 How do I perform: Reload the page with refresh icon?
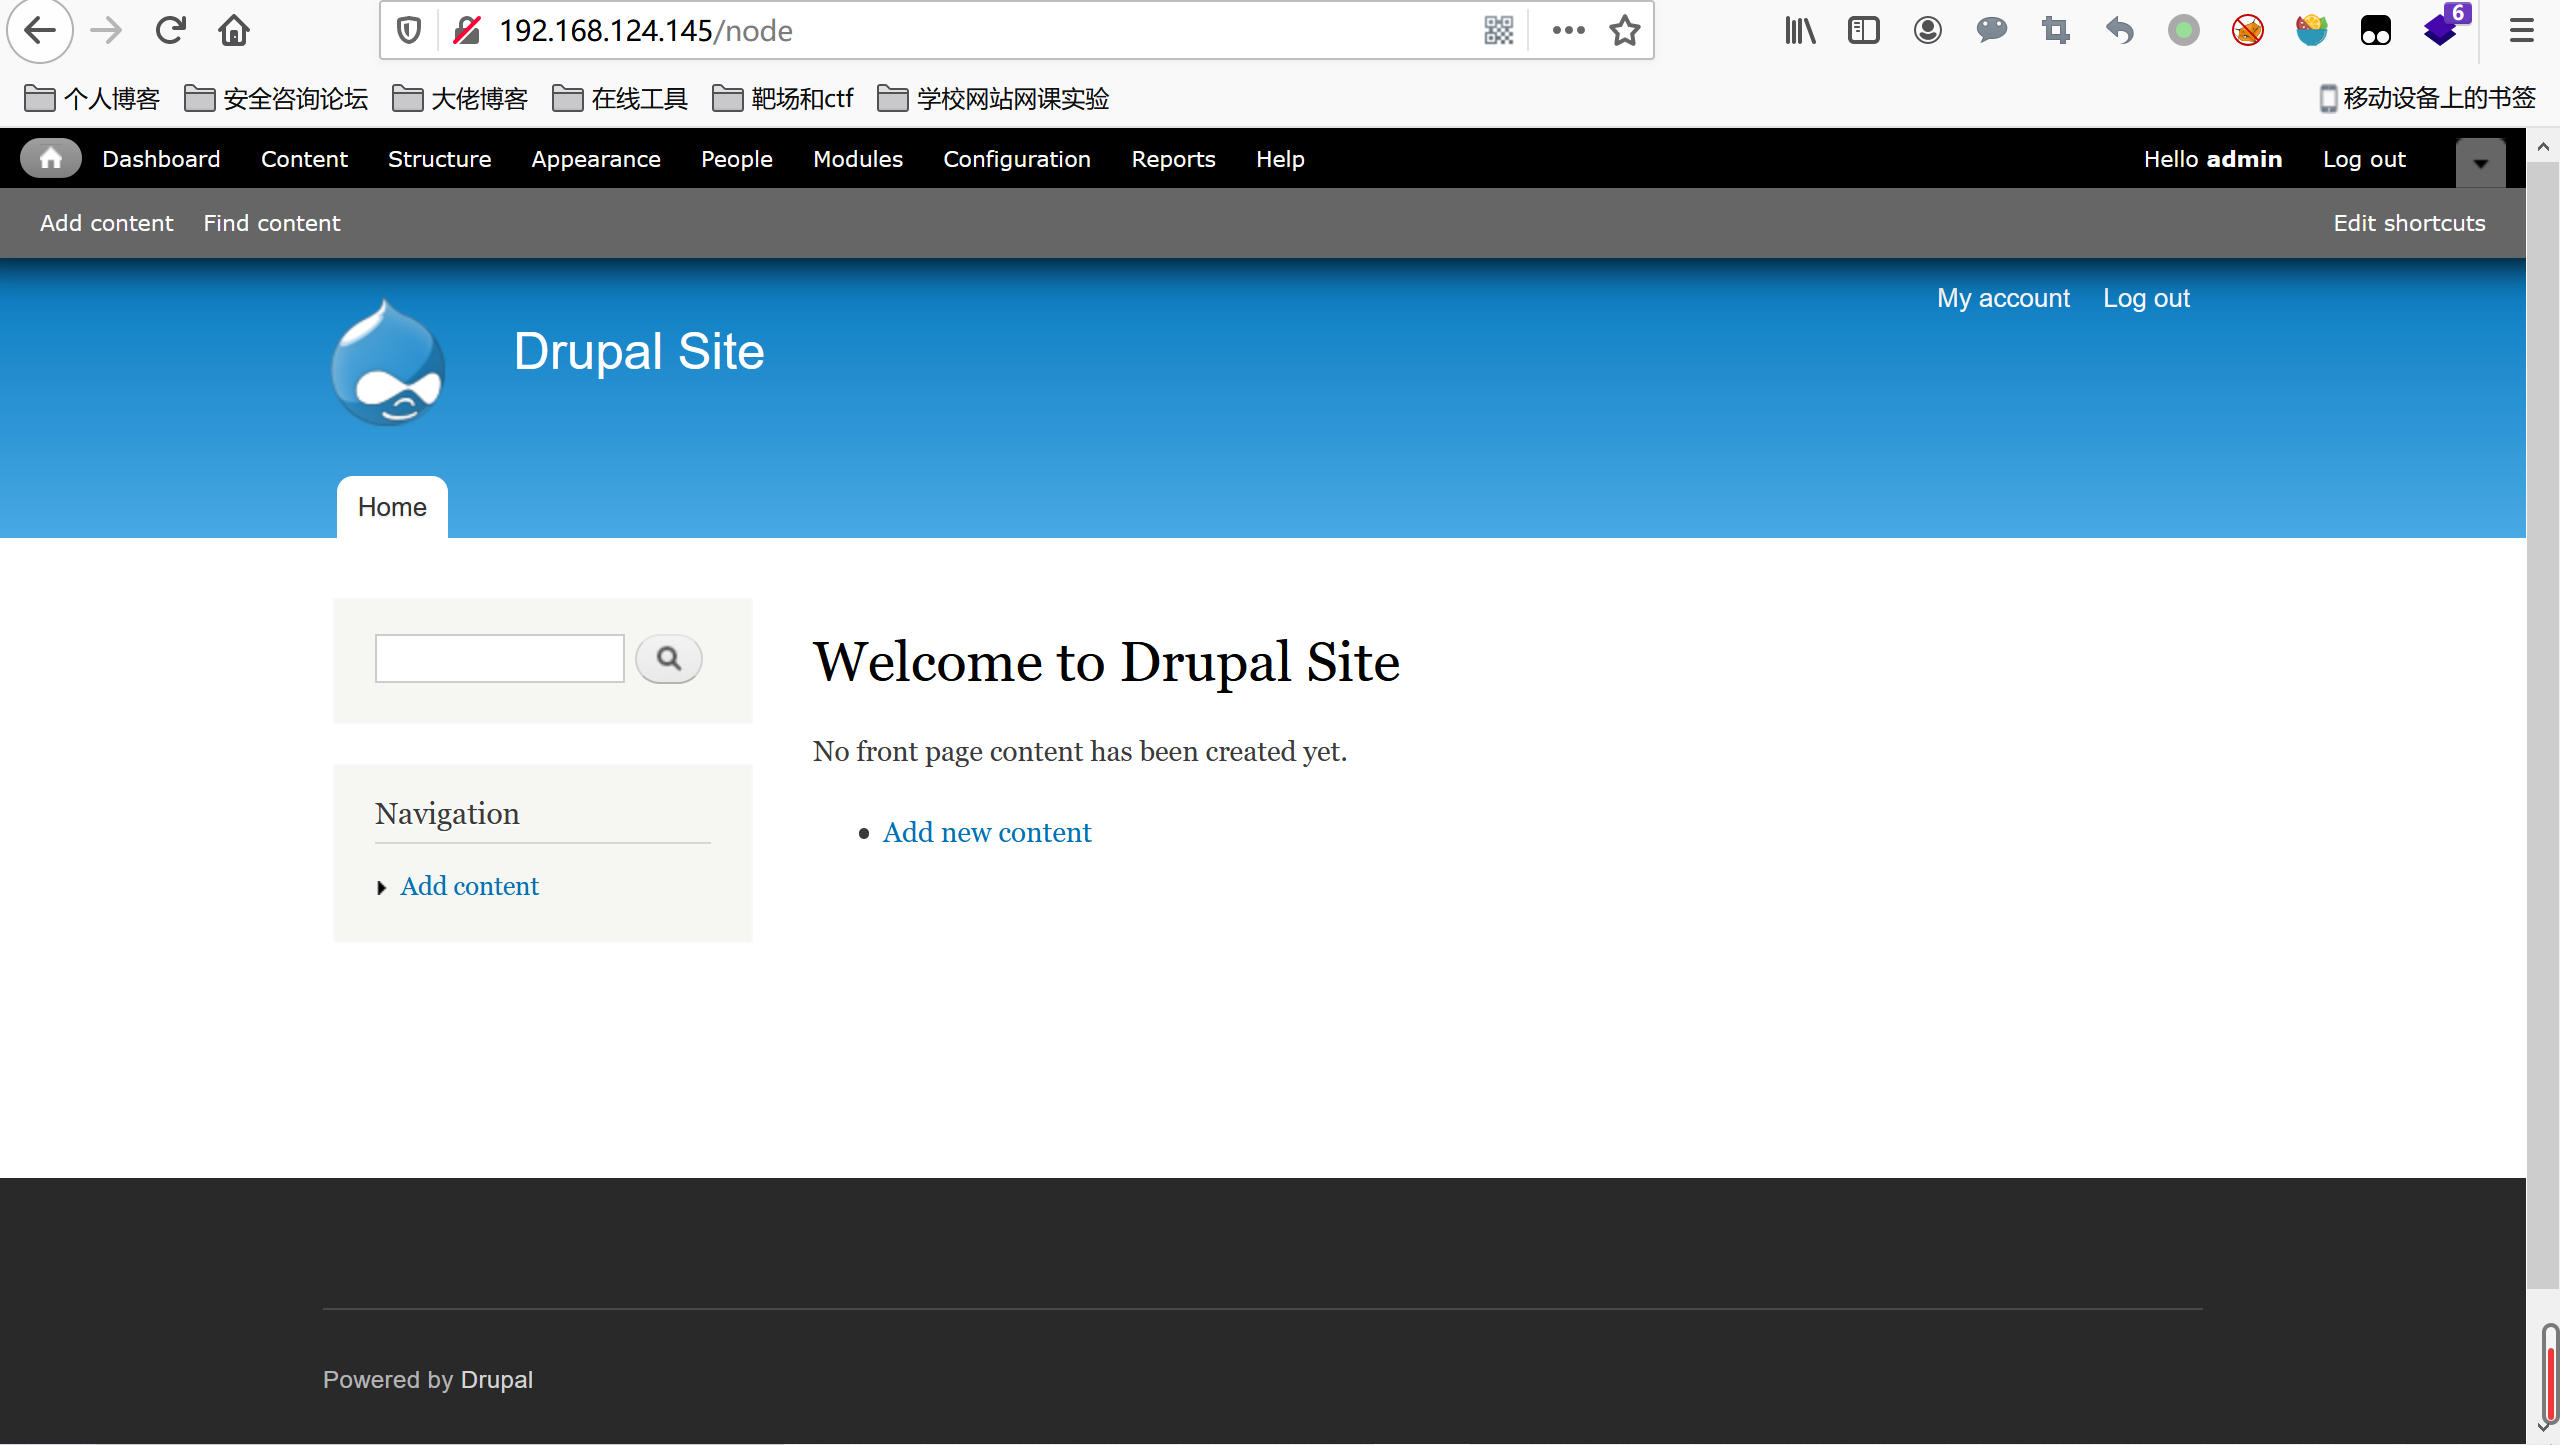pos(170,31)
